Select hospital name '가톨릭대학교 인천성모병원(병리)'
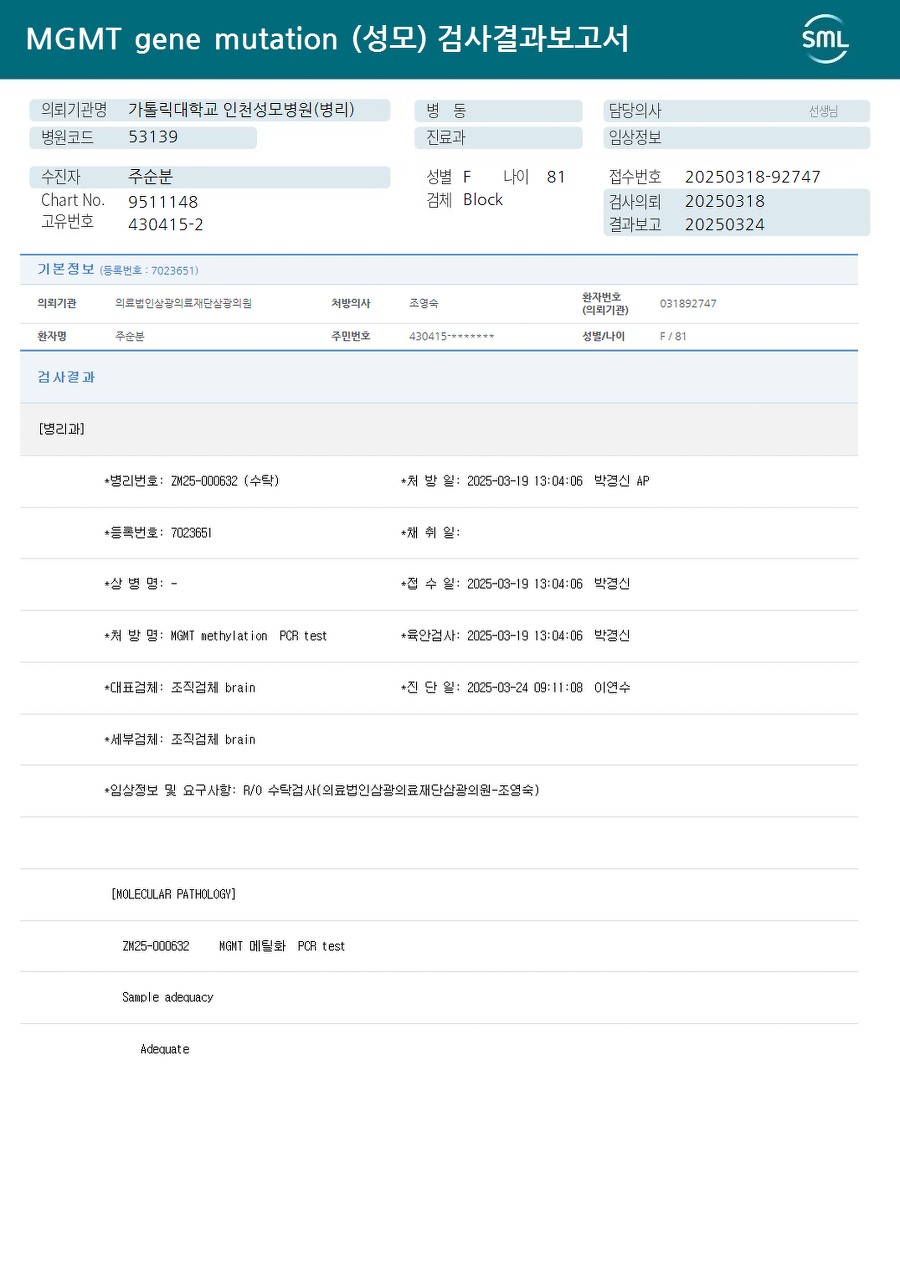The height and width of the screenshot is (1271, 900). coord(241,110)
